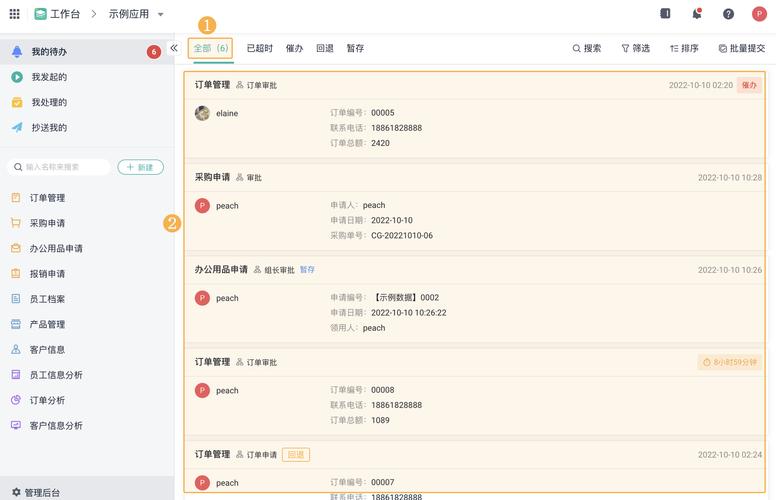
Task: Click the 批量提交 button
Action: pyautogui.click(x=741, y=48)
